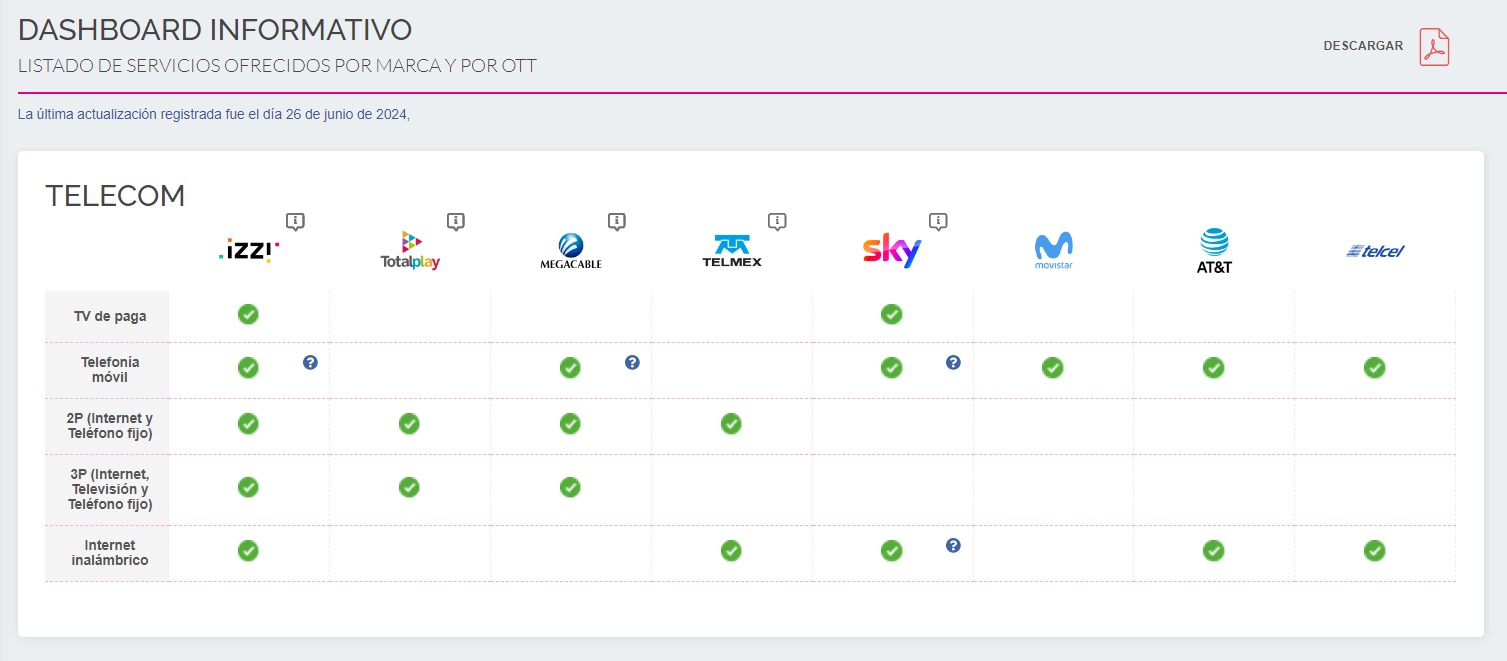Open the info icon above Megacable logo
Screen dimensions: 1507x661
click(617, 221)
